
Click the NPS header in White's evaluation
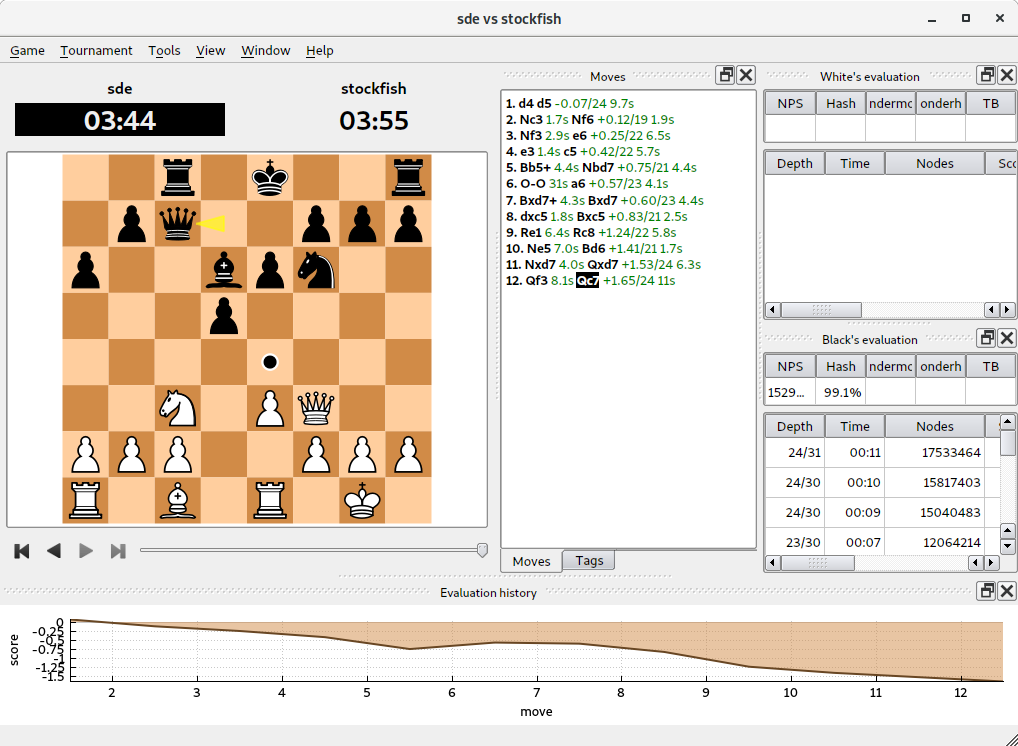coord(790,103)
